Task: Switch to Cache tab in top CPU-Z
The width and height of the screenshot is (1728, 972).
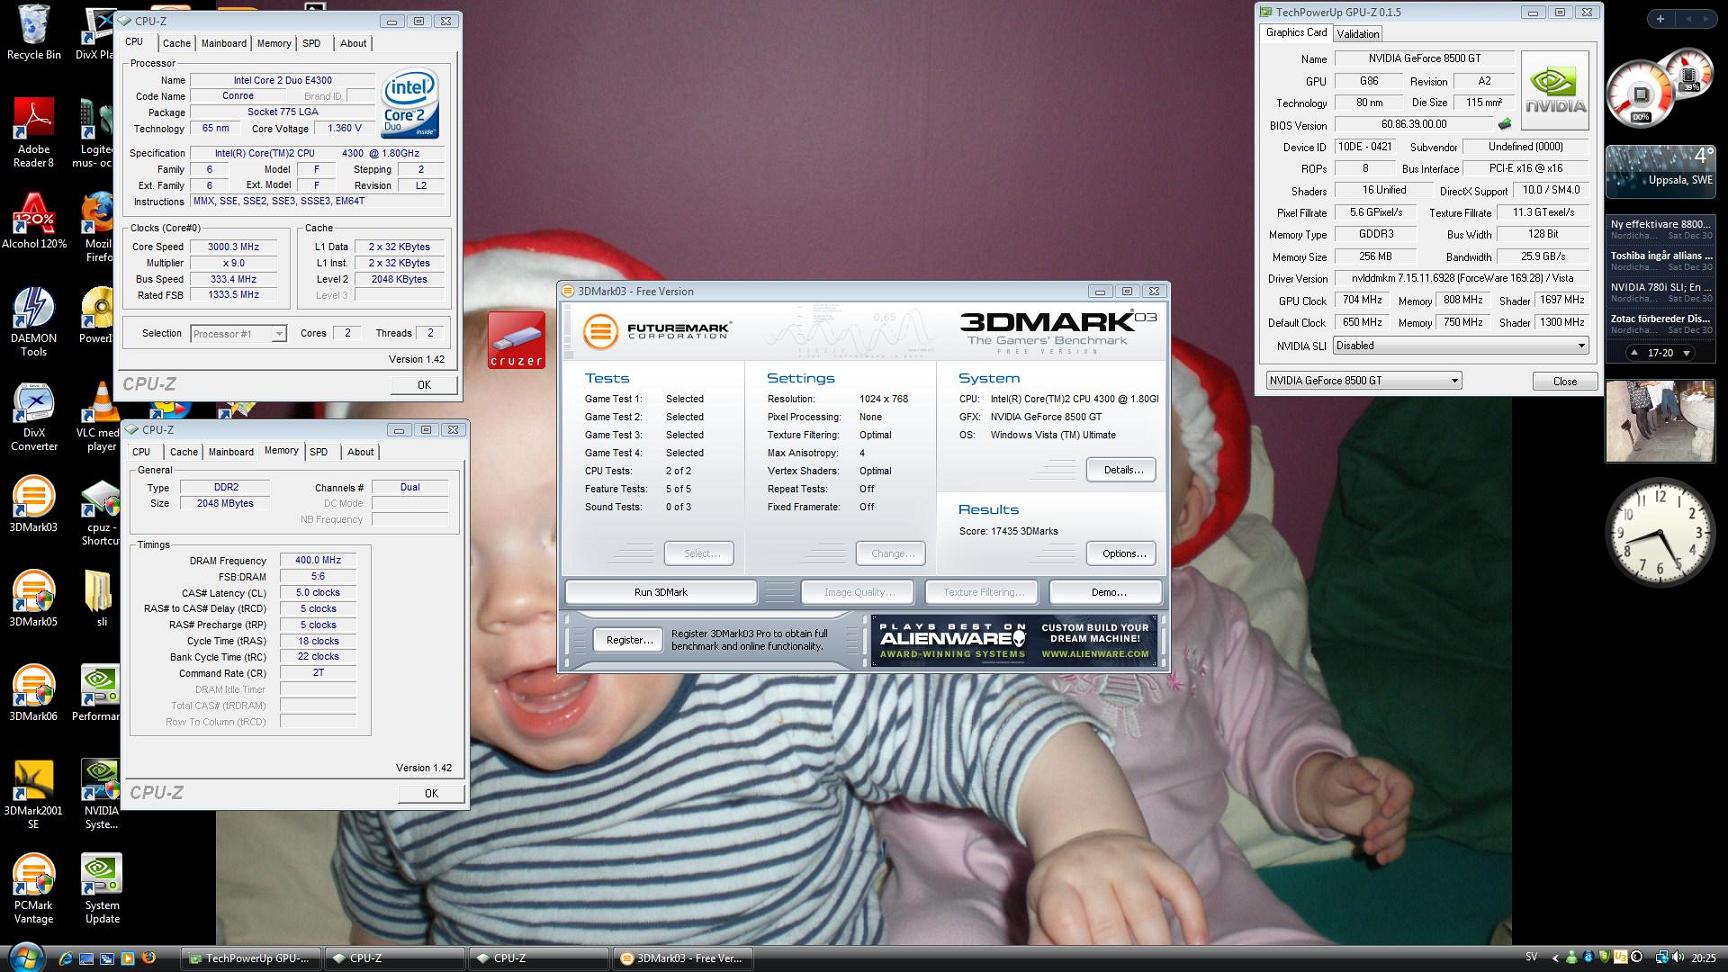Action: tap(176, 43)
